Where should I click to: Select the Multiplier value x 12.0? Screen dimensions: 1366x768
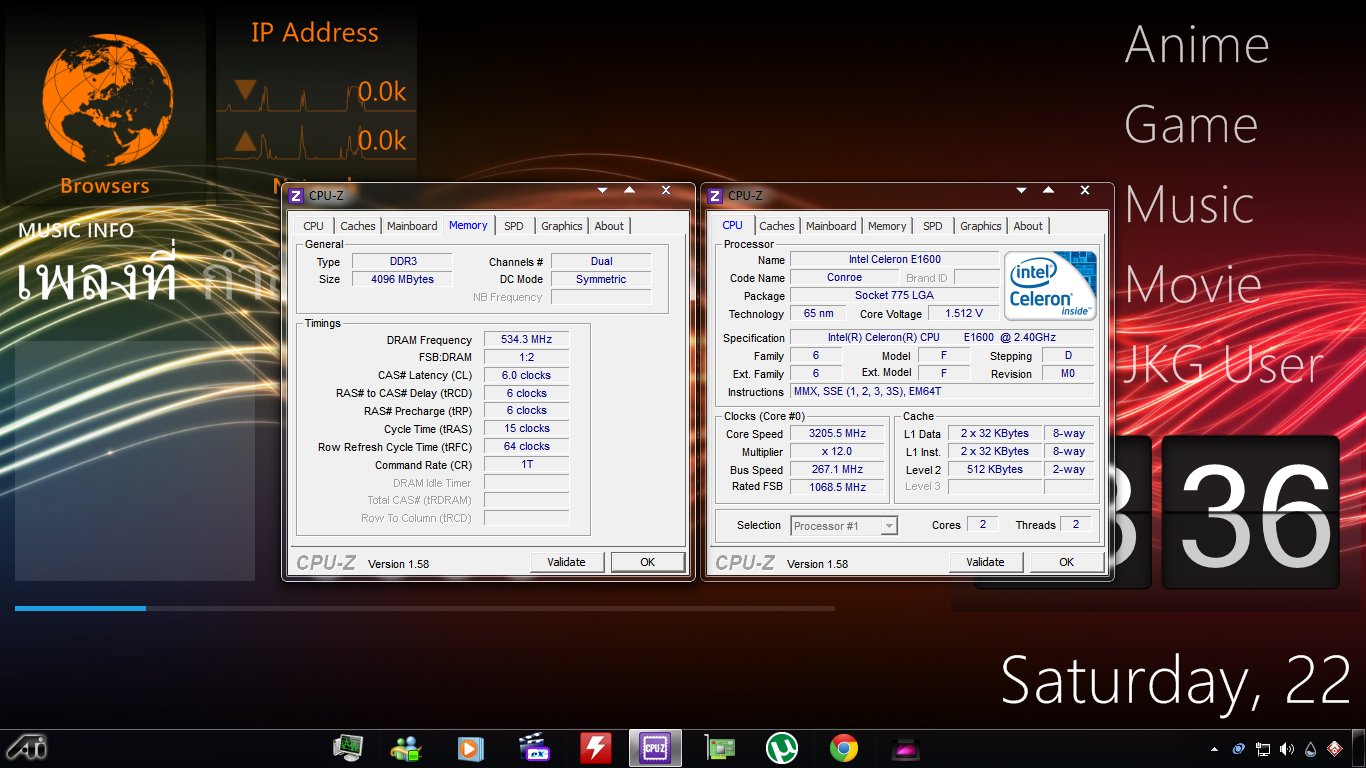click(x=838, y=452)
